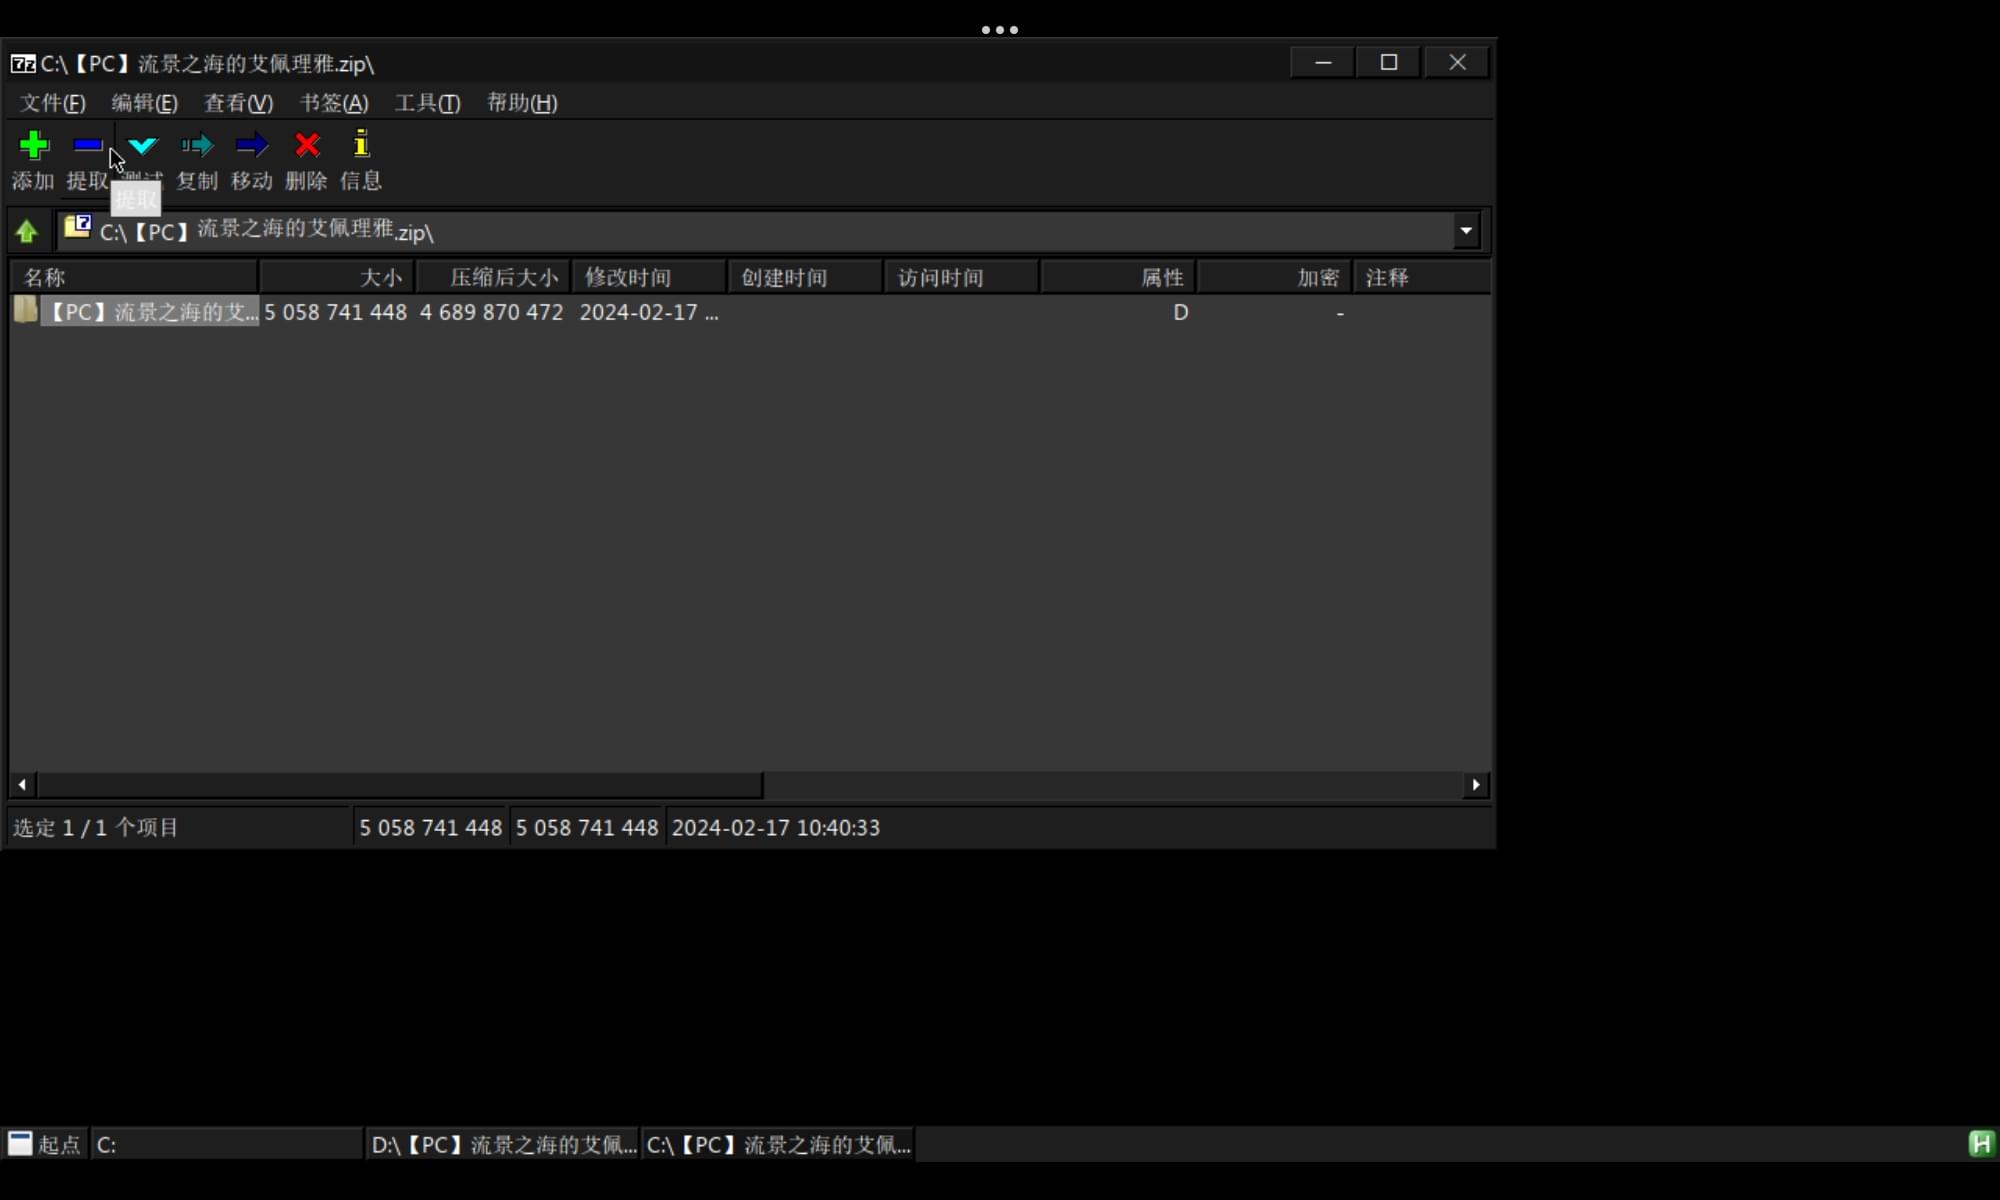Screen dimensions: 2000x1200
Task: Go up one folder with green arrow
Action: pyautogui.click(x=27, y=232)
